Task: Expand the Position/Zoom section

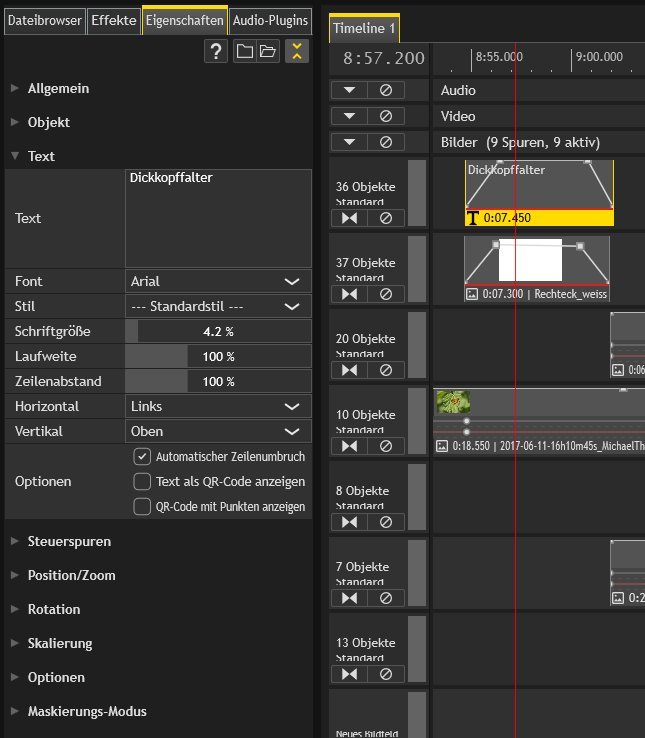Action: (x=71, y=575)
